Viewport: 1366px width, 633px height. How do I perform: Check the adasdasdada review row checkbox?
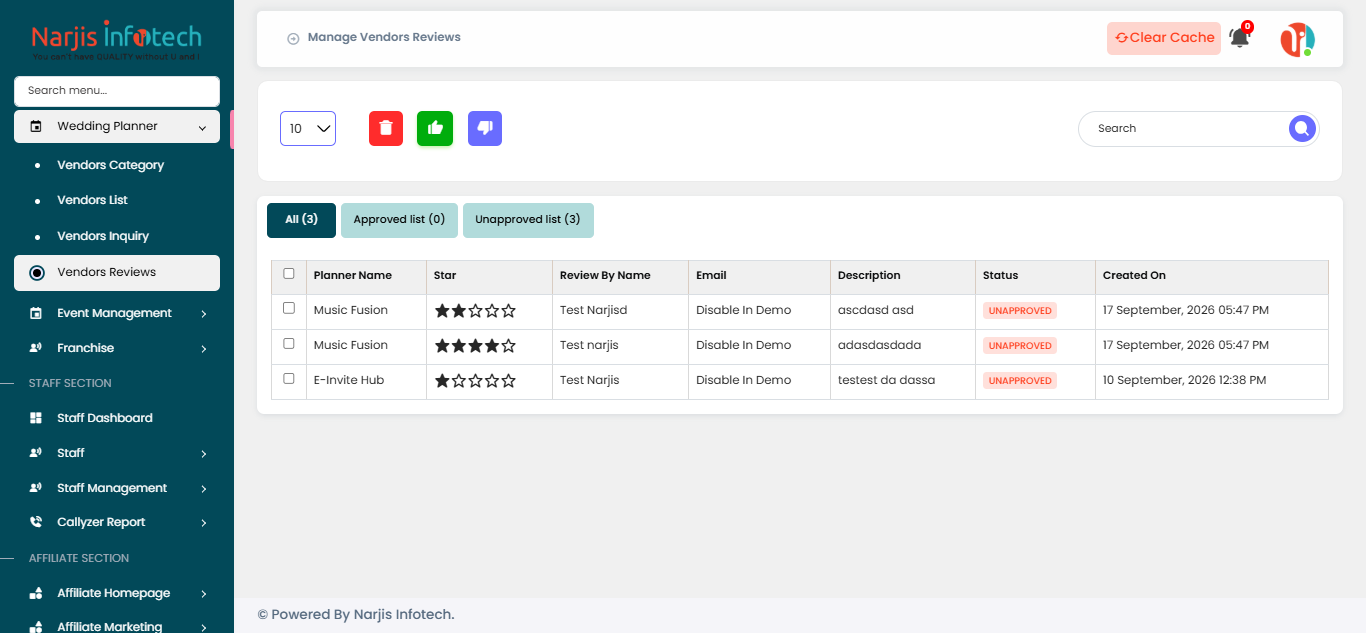pos(289,344)
